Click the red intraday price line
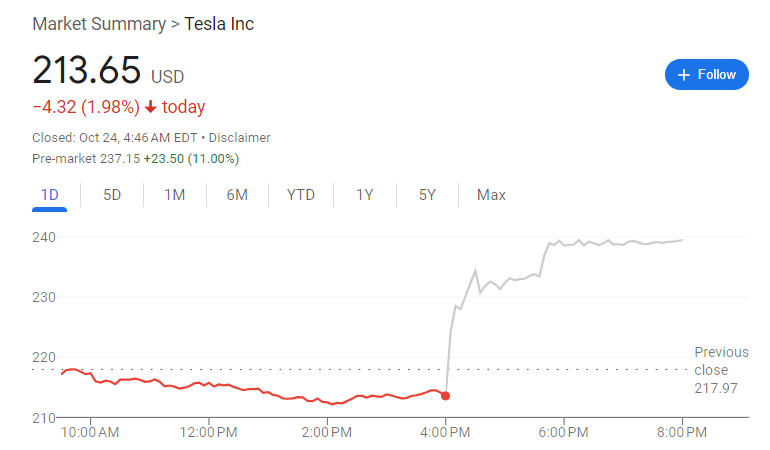The image size is (770, 450). [250, 390]
